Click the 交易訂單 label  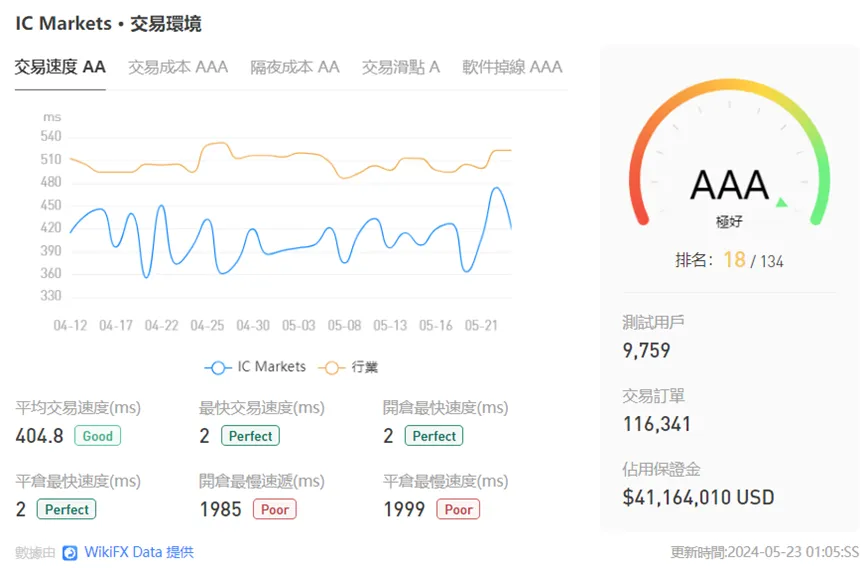(x=653, y=395)
